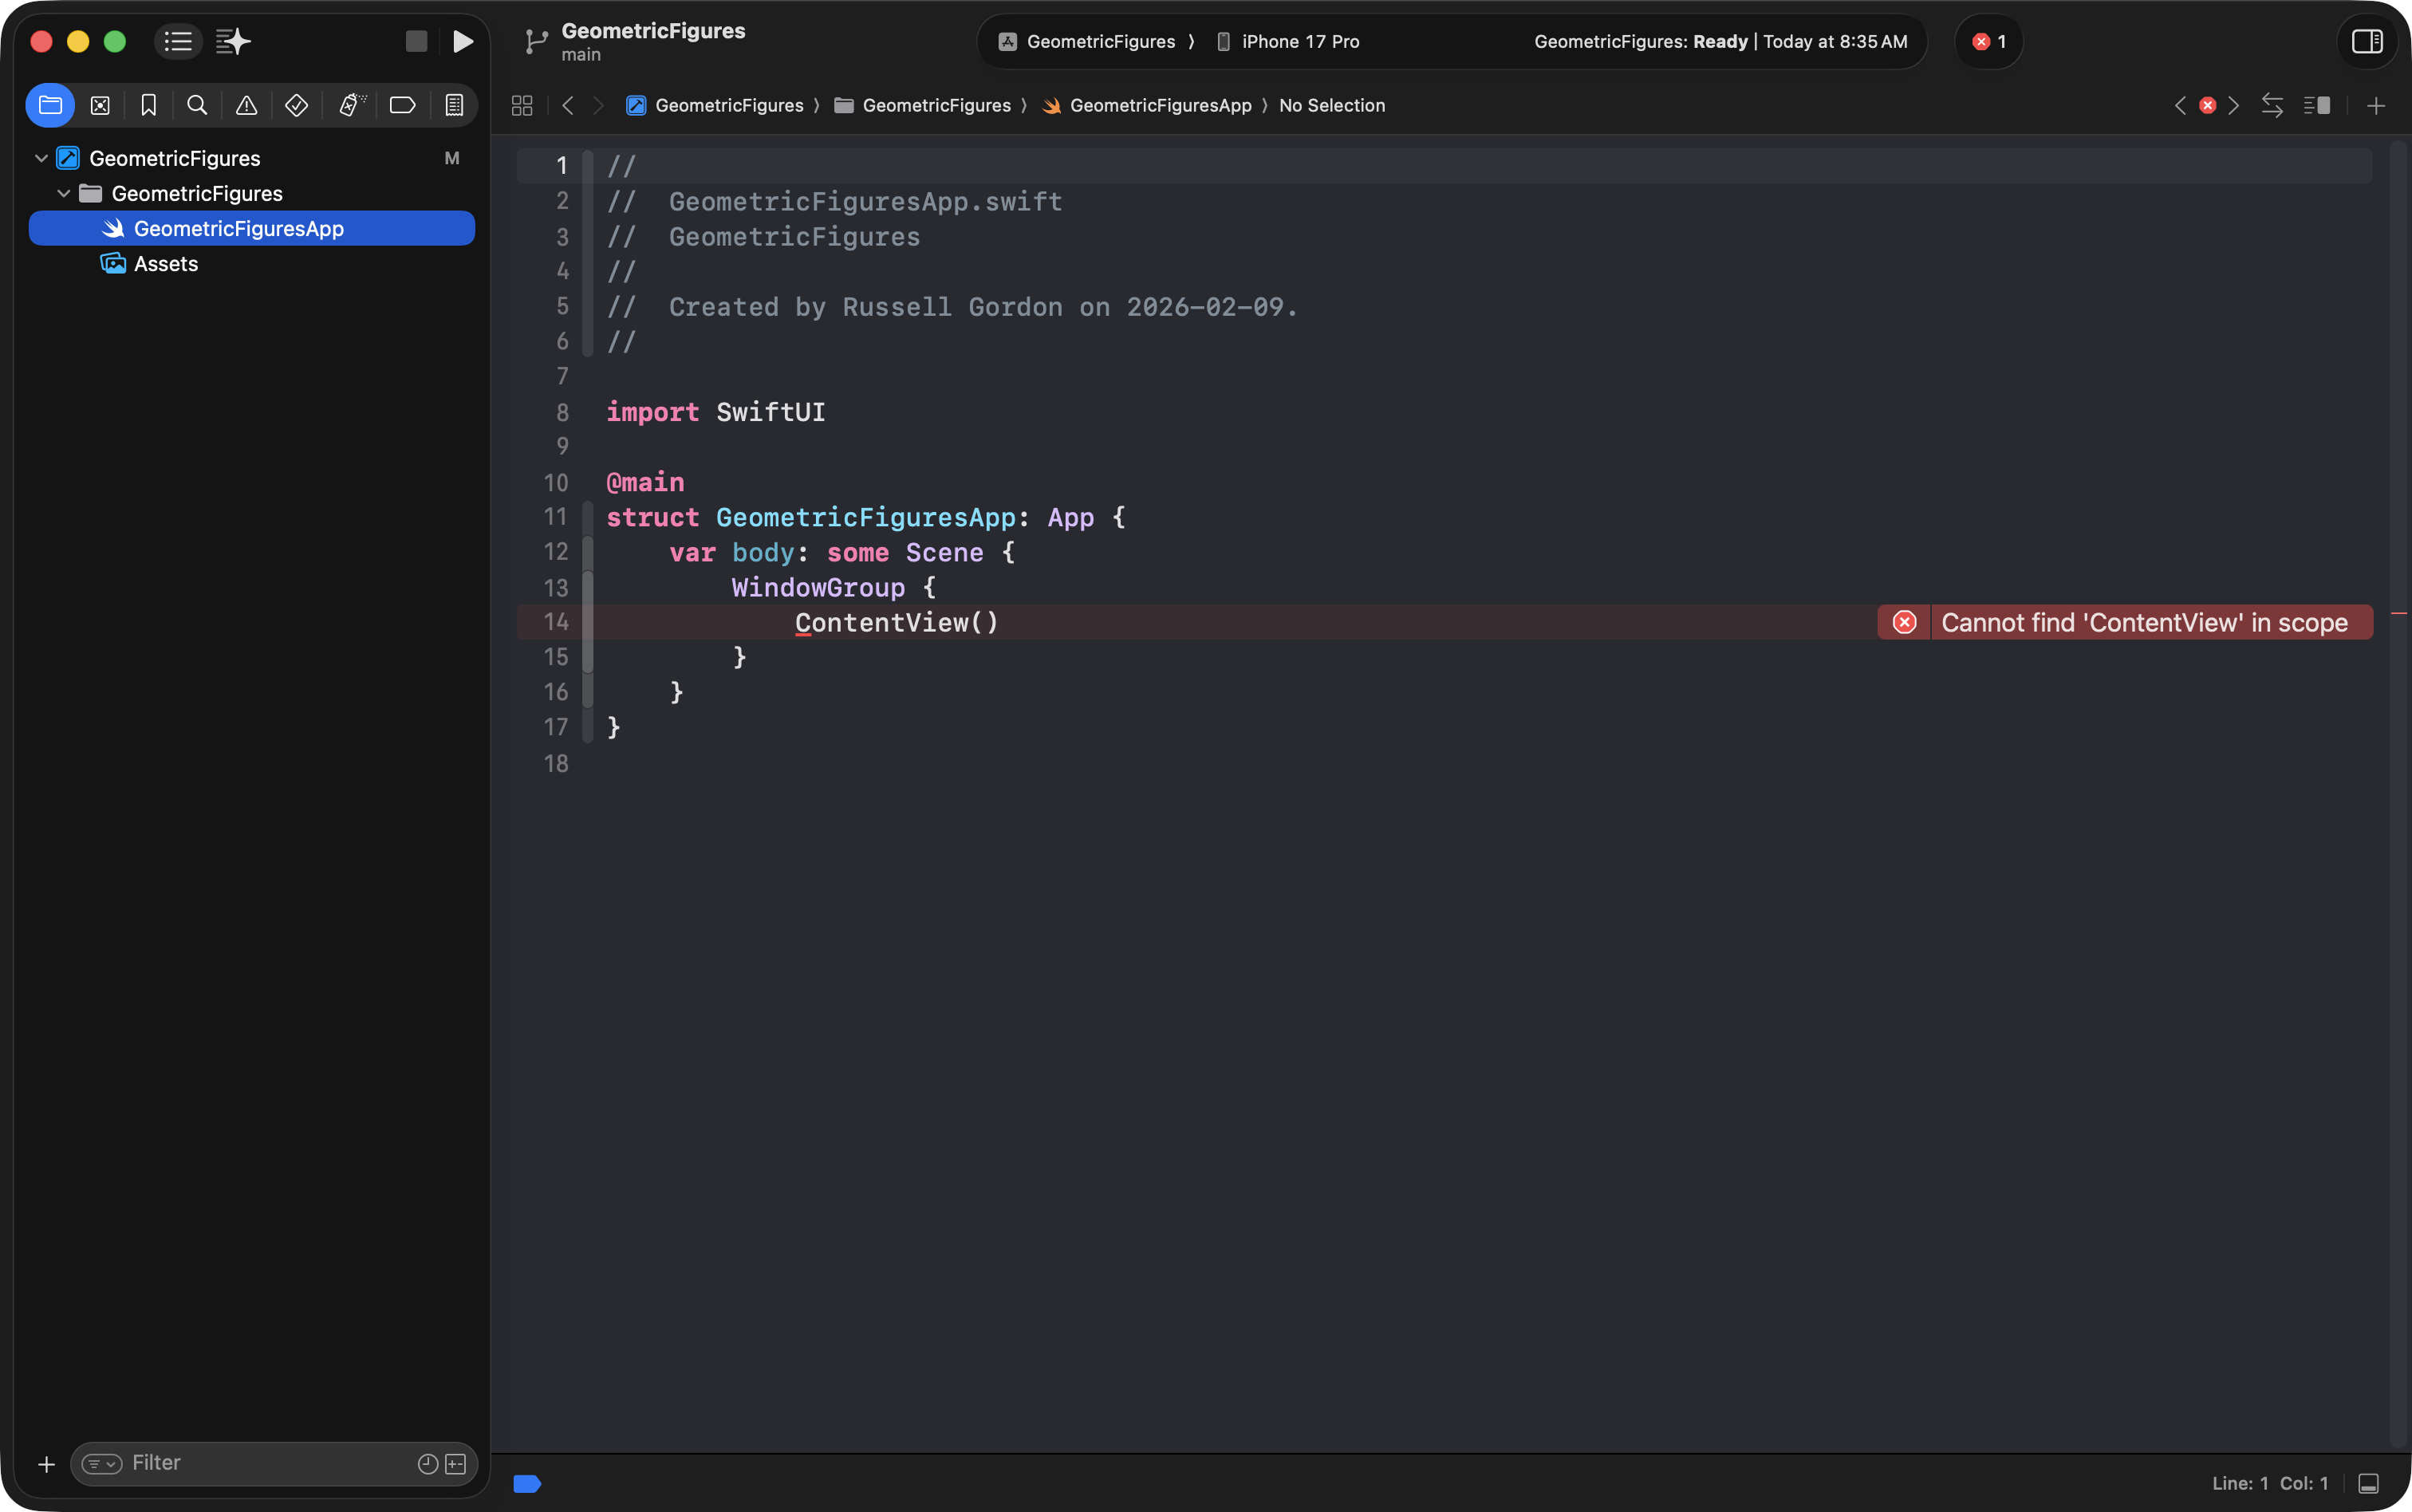Open the Bookmark navigator icon
2412x1512 pixels.
click(148, 105)
